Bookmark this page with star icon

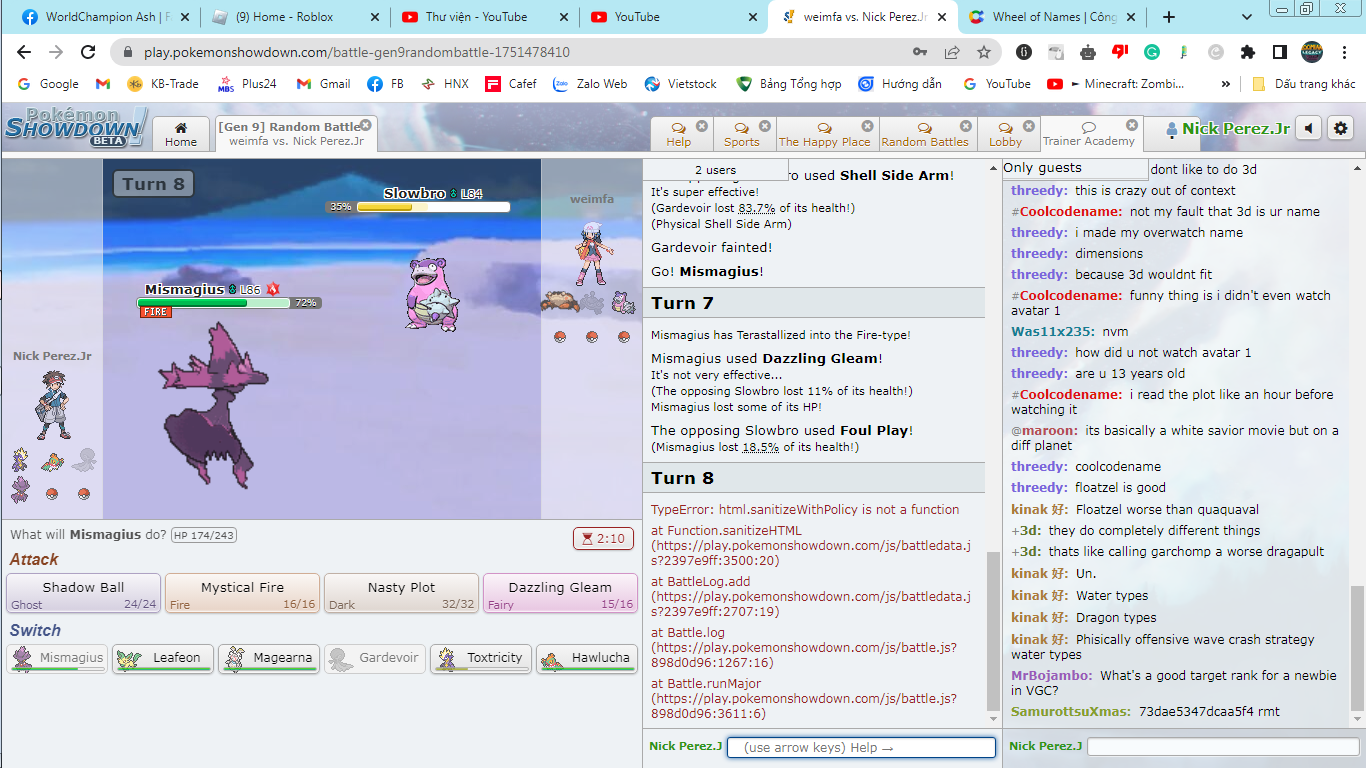[984, 52]
